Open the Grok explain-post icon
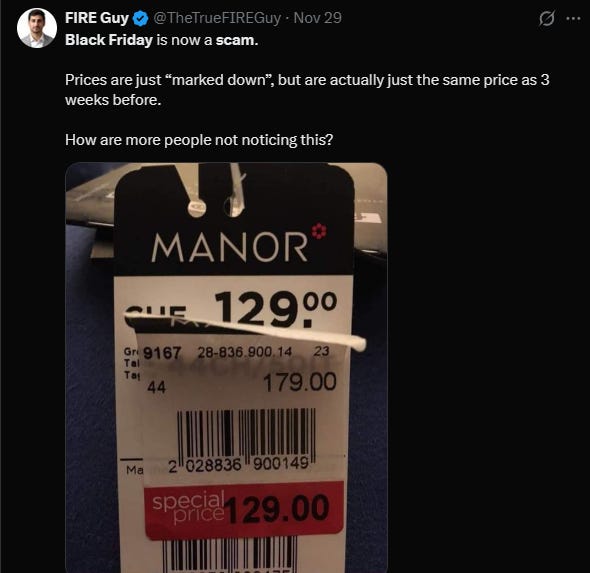The image size is (590, 573). [x=546, y=18]
